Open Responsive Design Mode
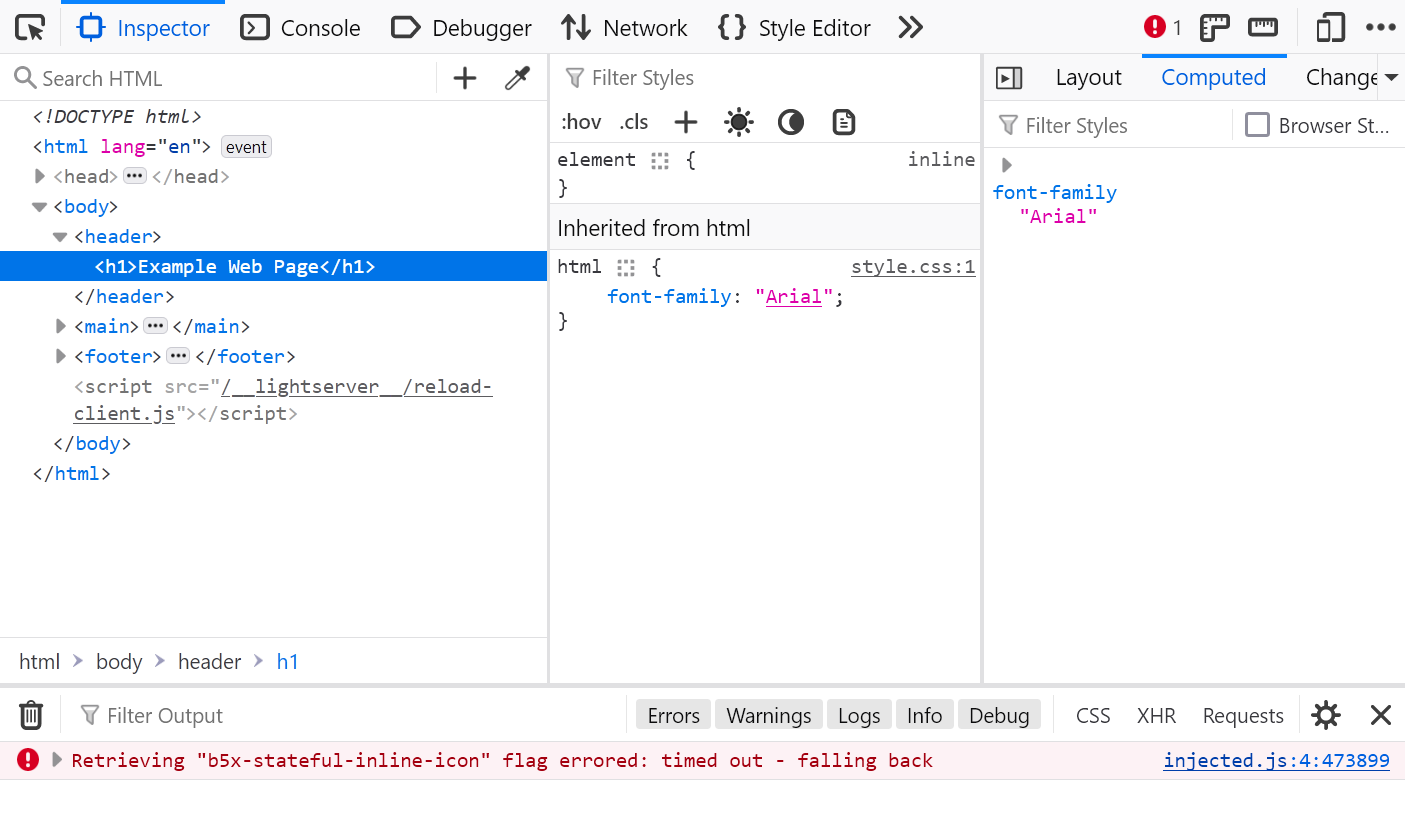Image resolution: width=1405 pixels, height=828 pixels. 1330,28
